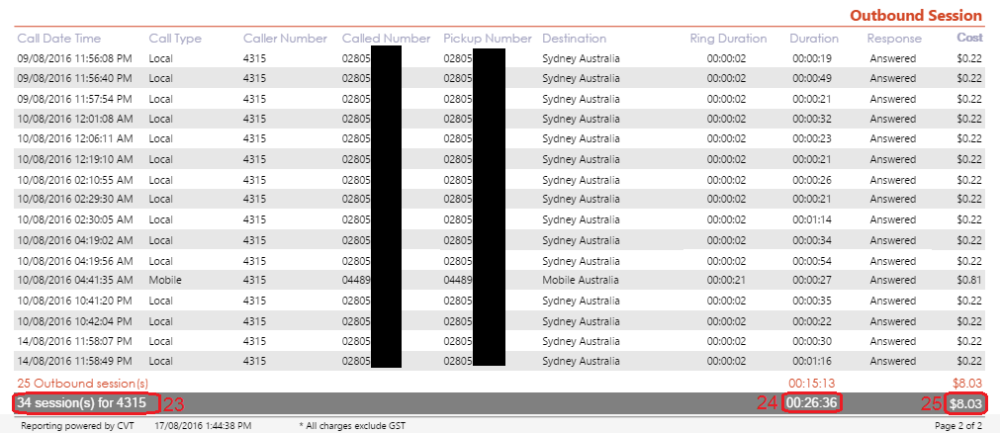Click the 25 Outbound session(s) summary
The height and width of the screenshot is (433, 1000).
pyautogui.click(x=83, y=383)
